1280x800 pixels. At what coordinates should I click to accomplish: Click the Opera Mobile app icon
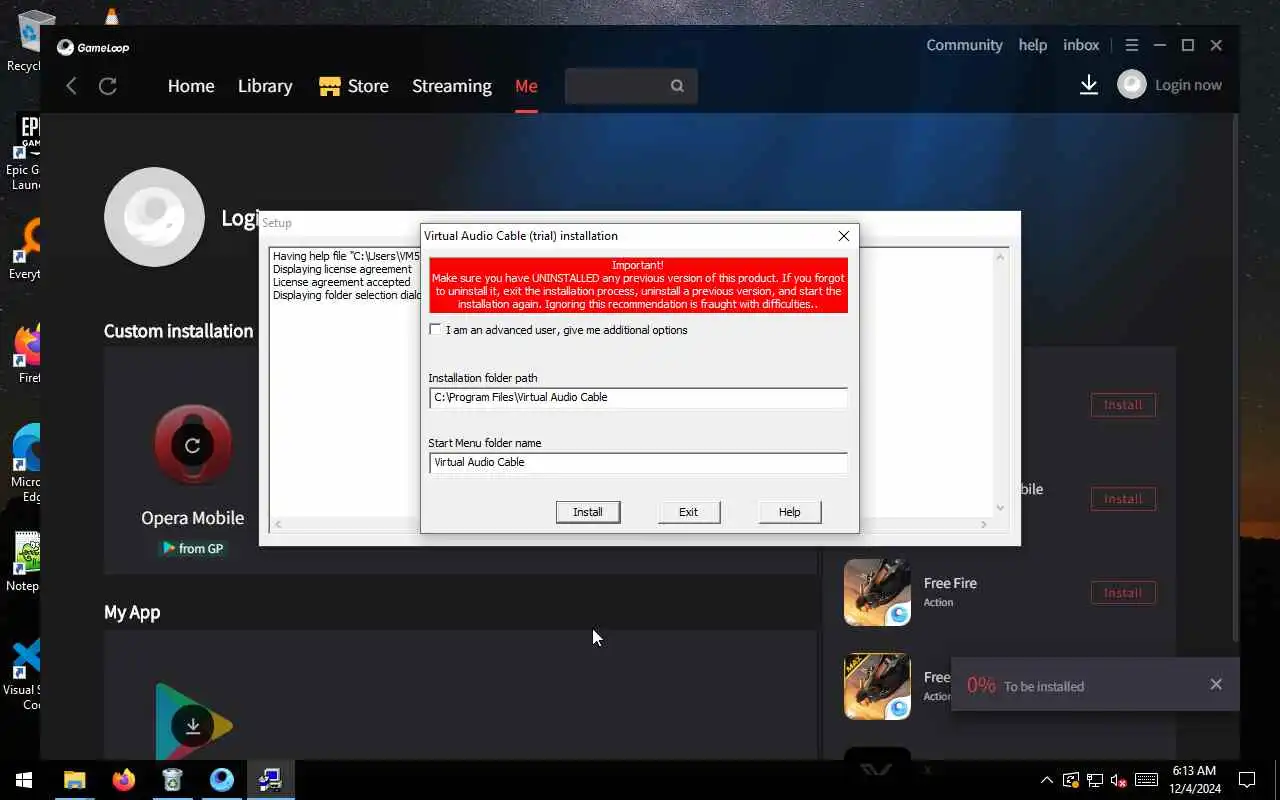[193, 445]
